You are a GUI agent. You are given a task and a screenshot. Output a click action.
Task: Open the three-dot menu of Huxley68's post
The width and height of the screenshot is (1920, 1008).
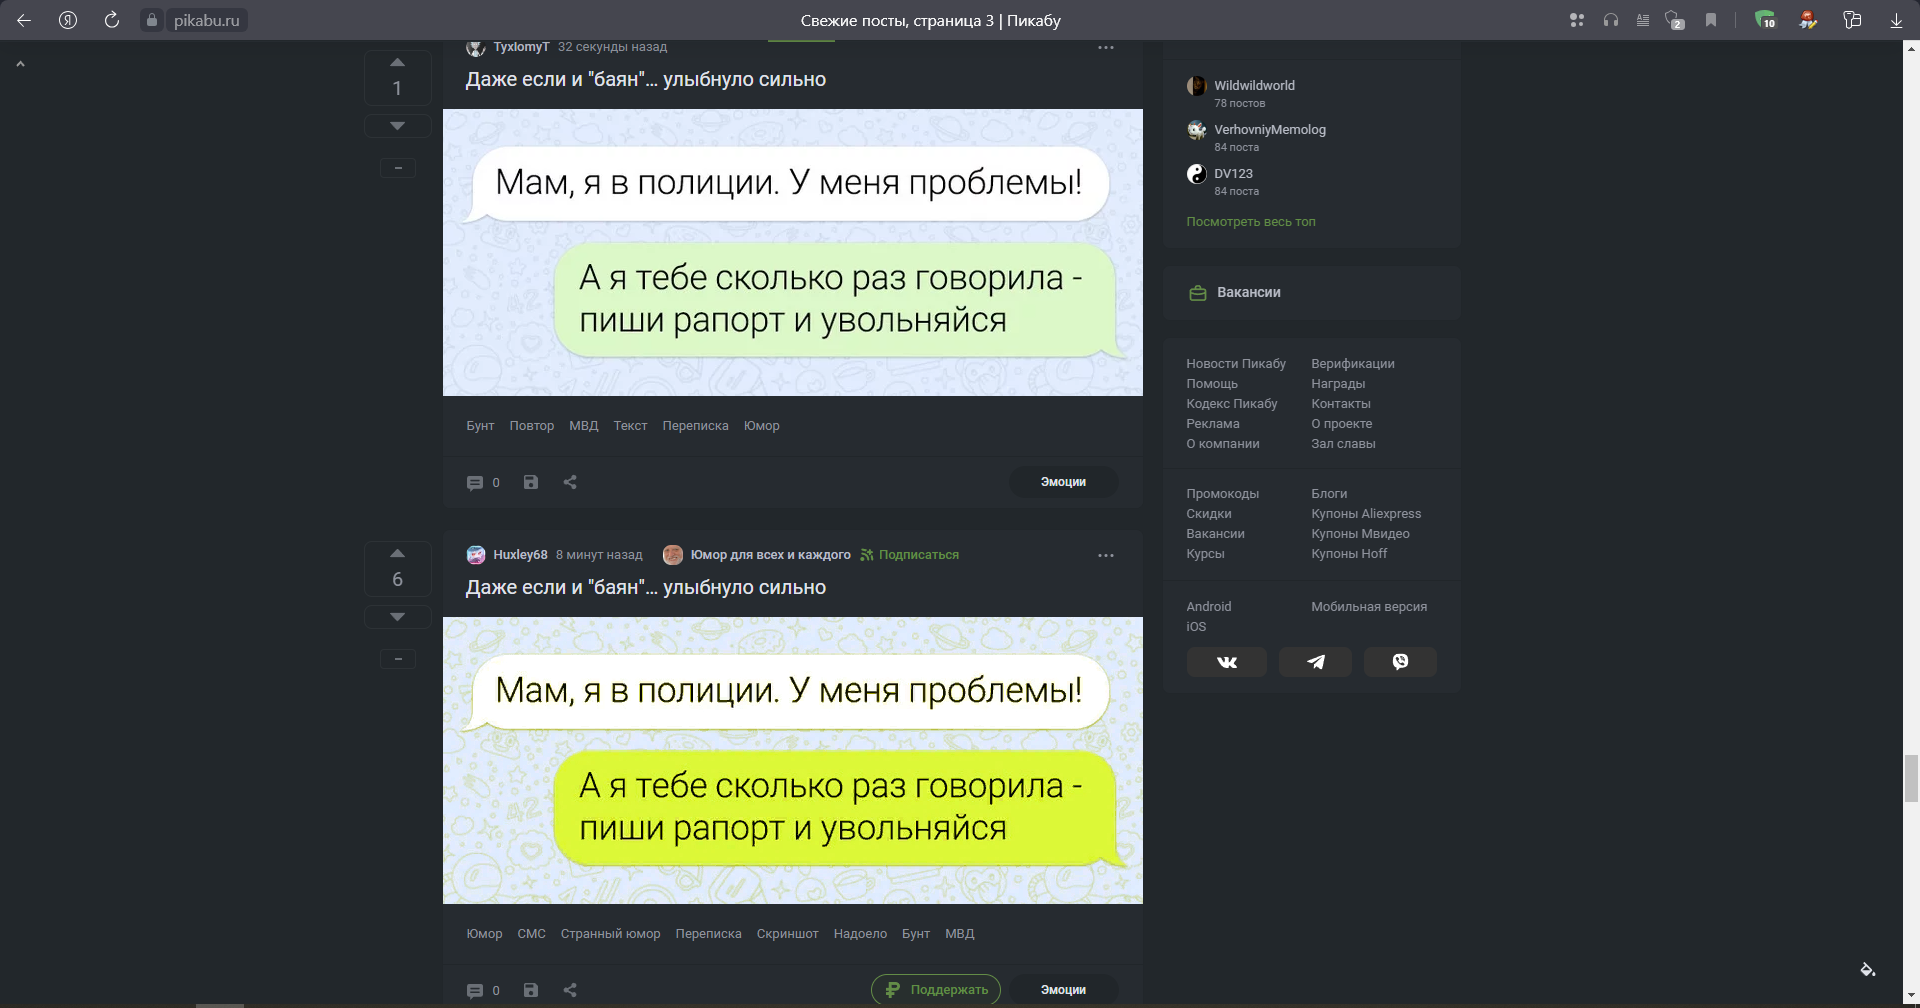[x=1105, y=555]
